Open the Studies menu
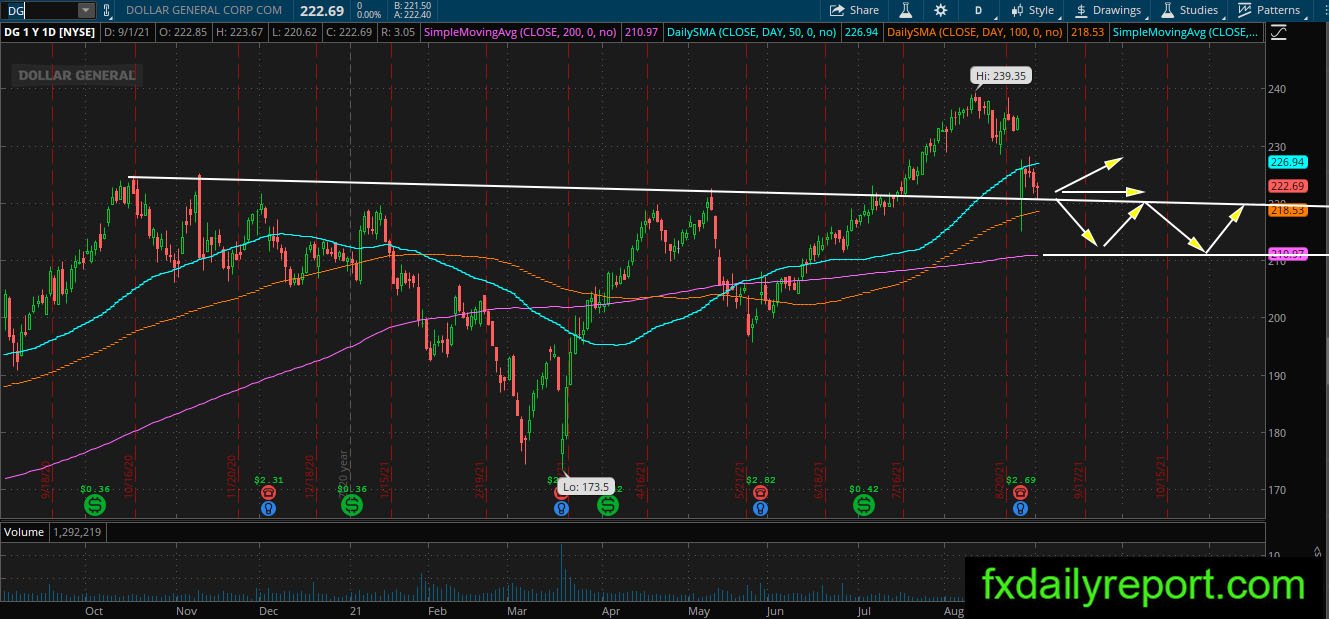 [x=1189, y=10]
